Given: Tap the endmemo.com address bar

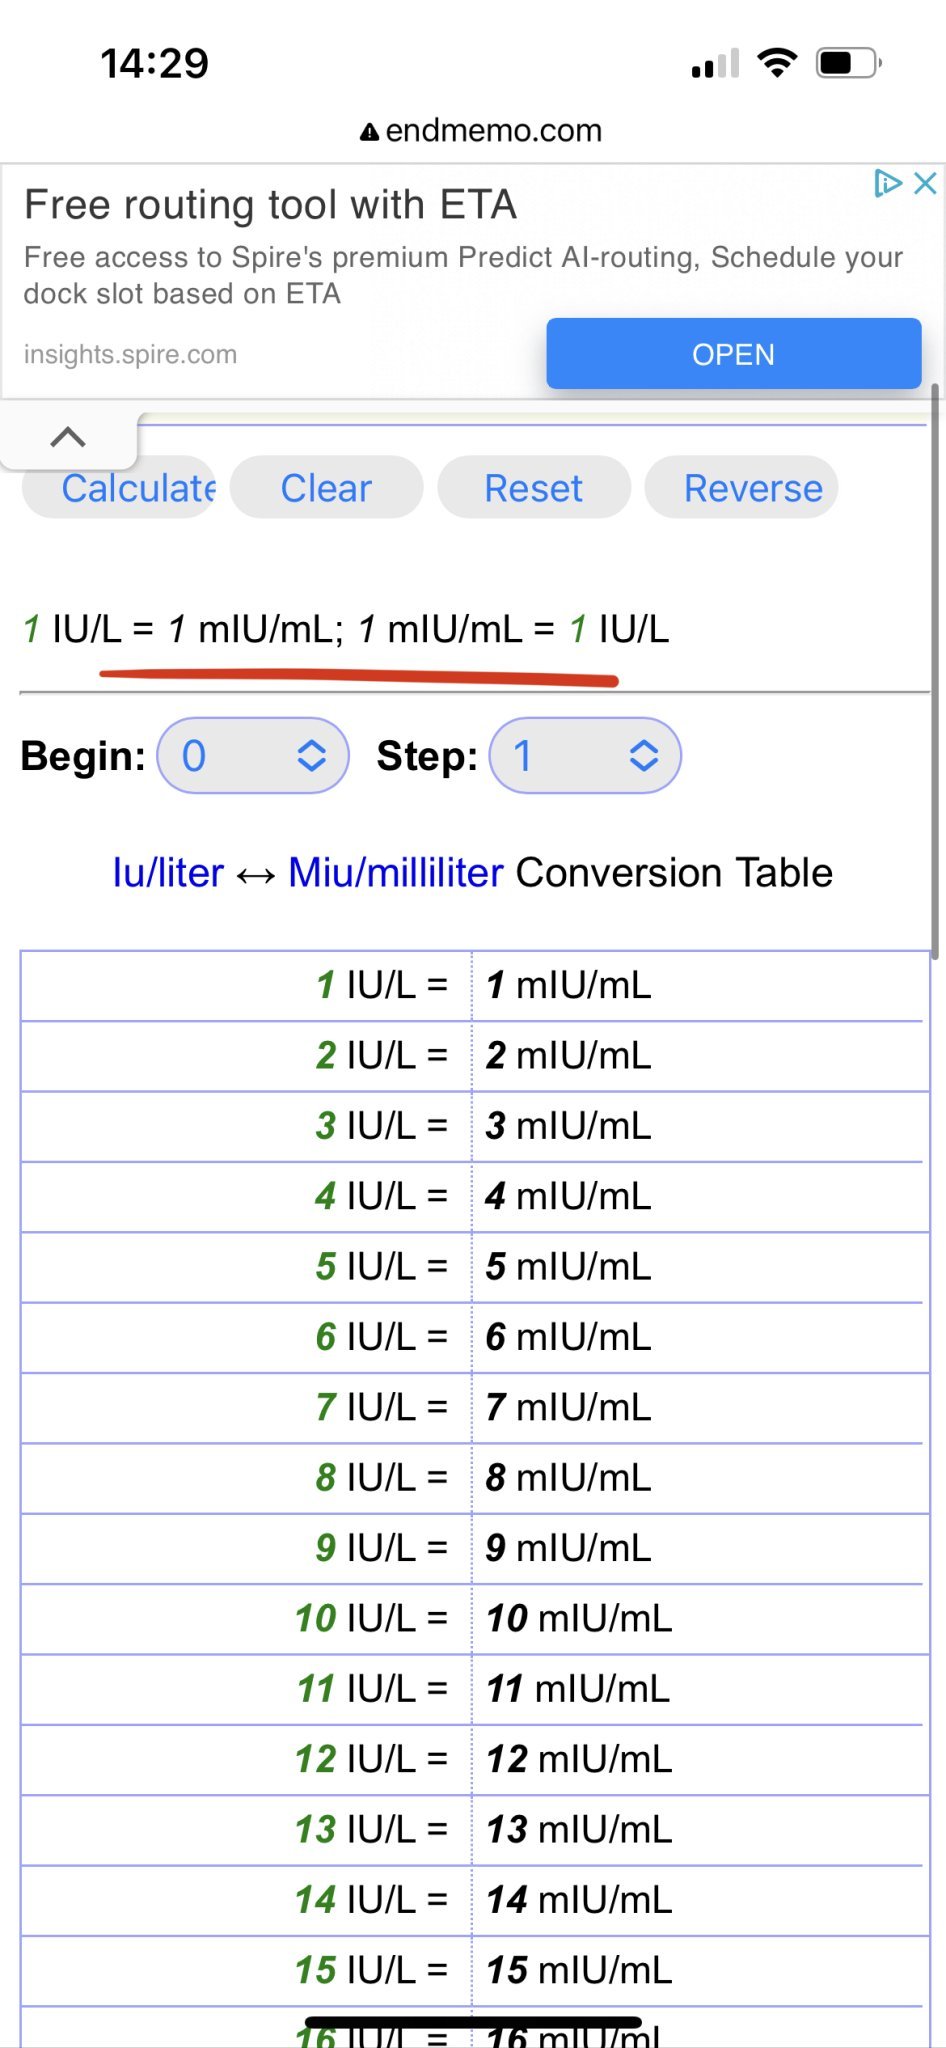Looking at the screenshot, I should pyautogui.click(x=482, y=131).
